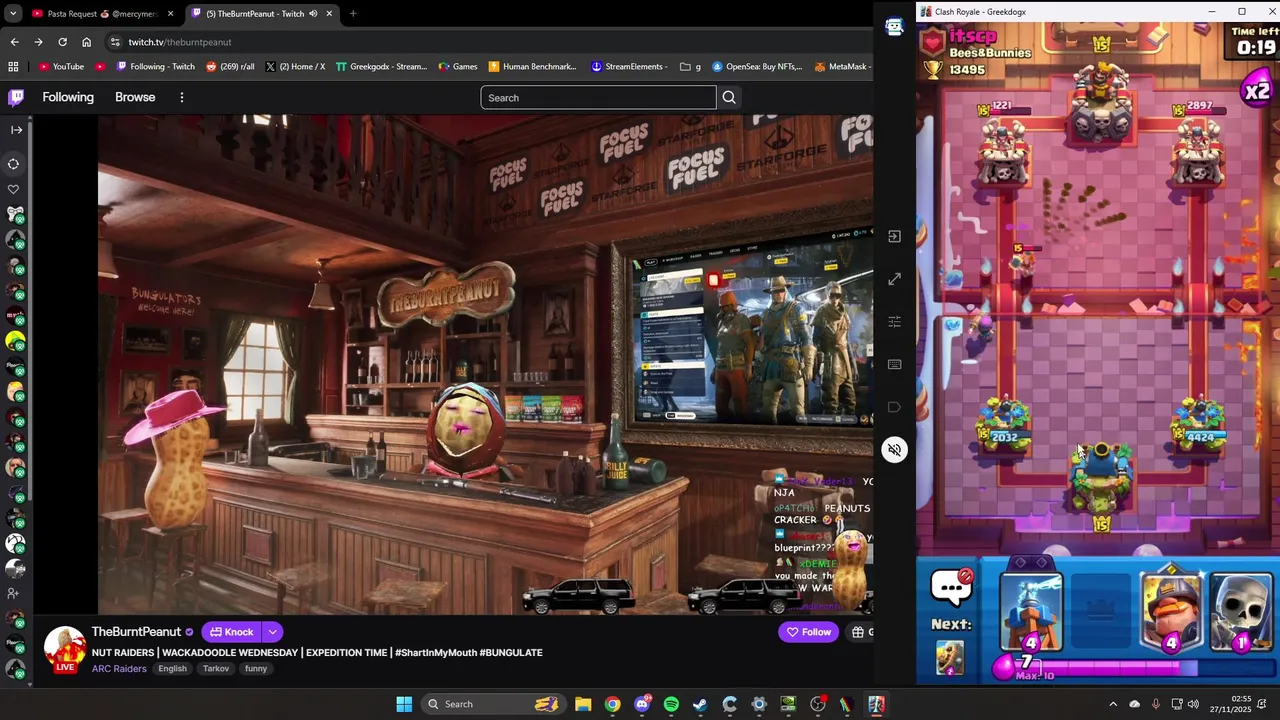1280x720 pixels.
Task: Select the 1-elixir skeletons card
Action: [x=1241, y=613]
